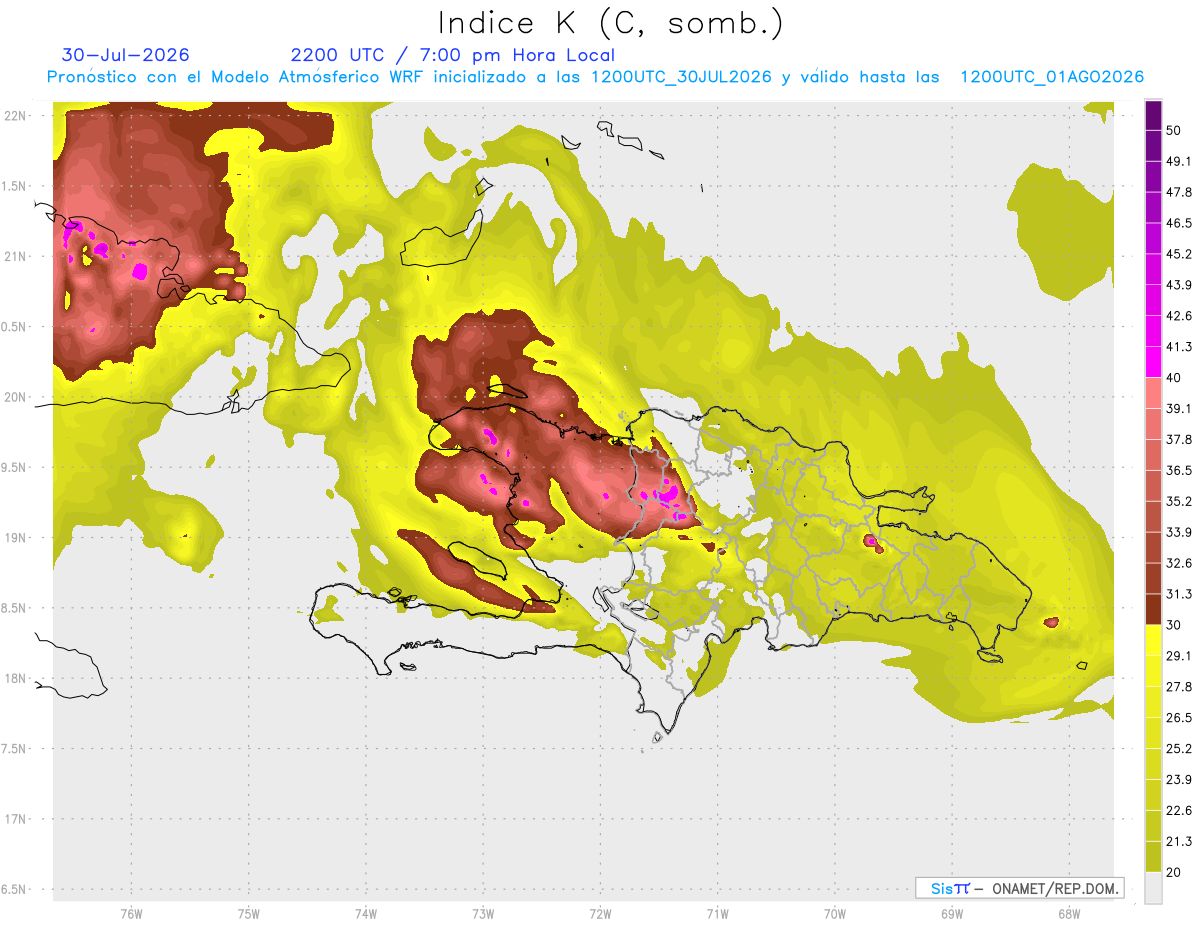Image resolution: width=1200 pixels, height=927 pixels.
Task: Click the gray colorbar segment below 20
Action: tap(1153, 888)
